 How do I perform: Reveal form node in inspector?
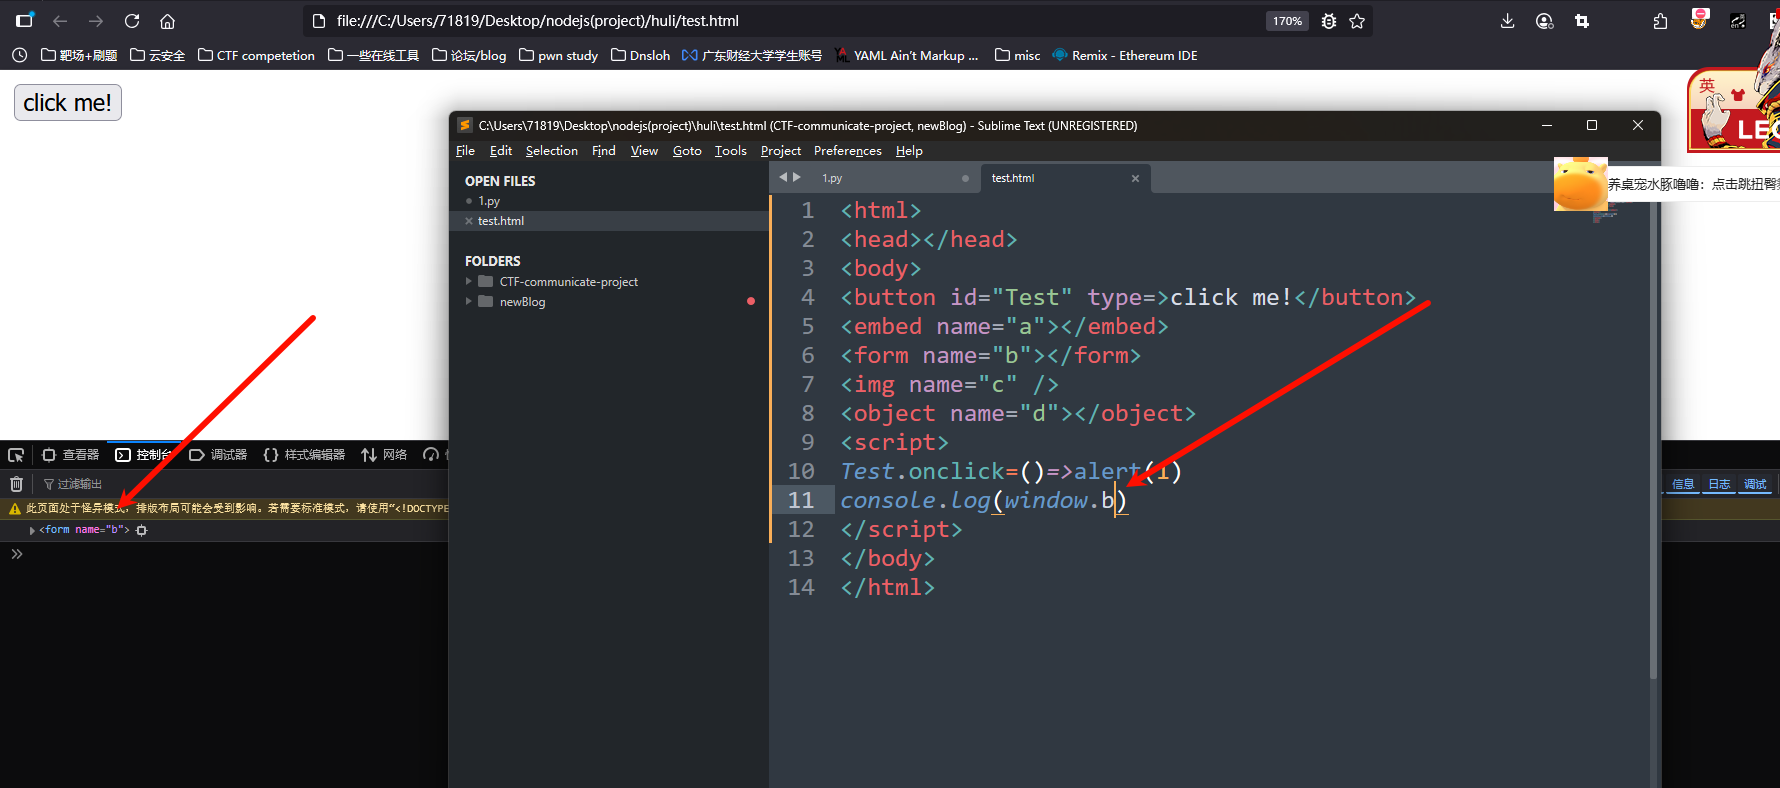point(142,530)
